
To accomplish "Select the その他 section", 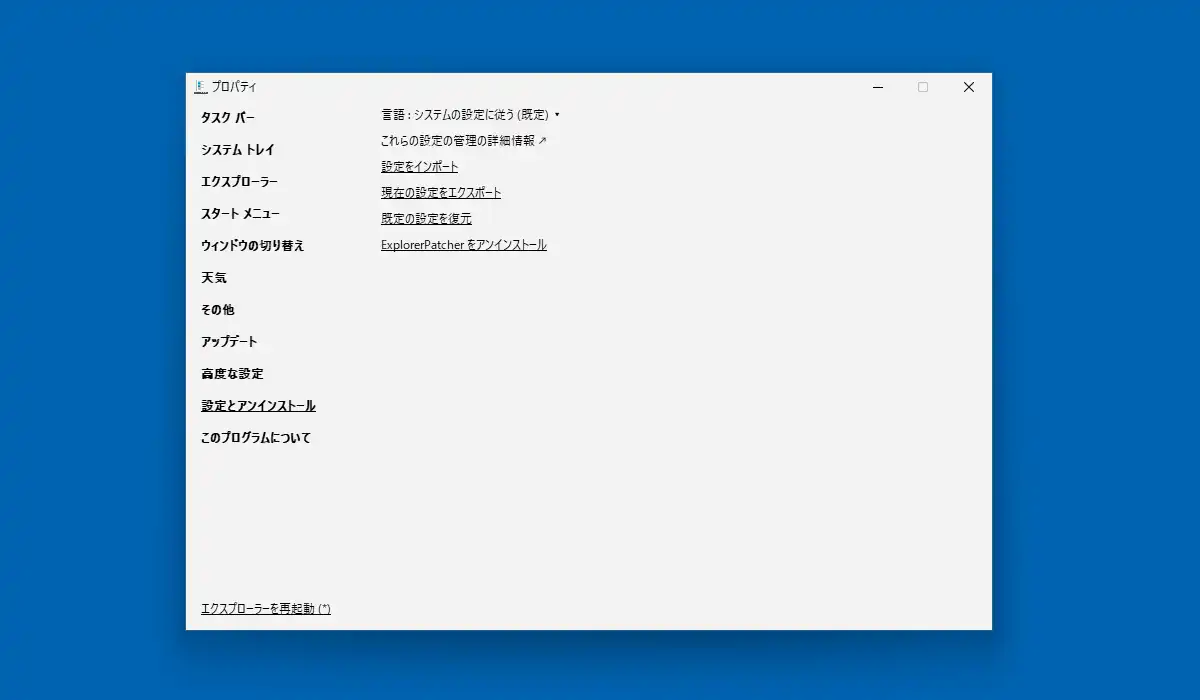I will [x=217, y=310].
